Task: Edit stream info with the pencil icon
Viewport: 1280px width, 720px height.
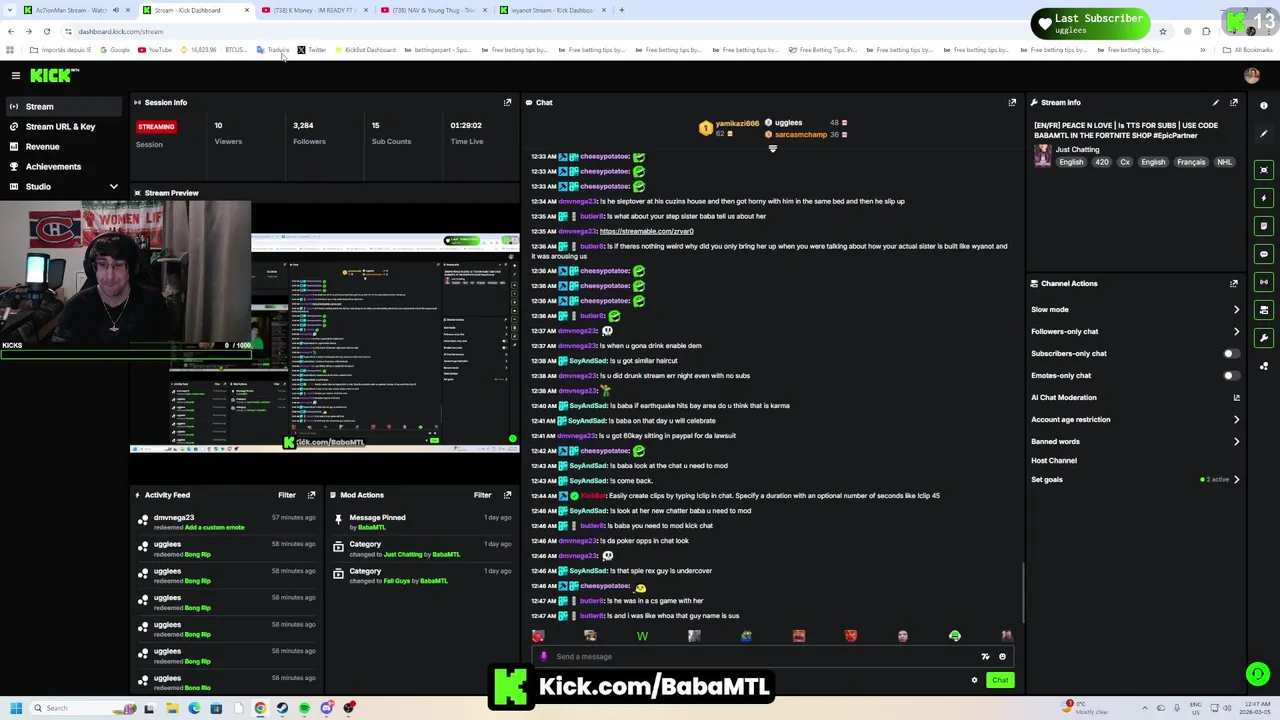Action: (1216, 102)
